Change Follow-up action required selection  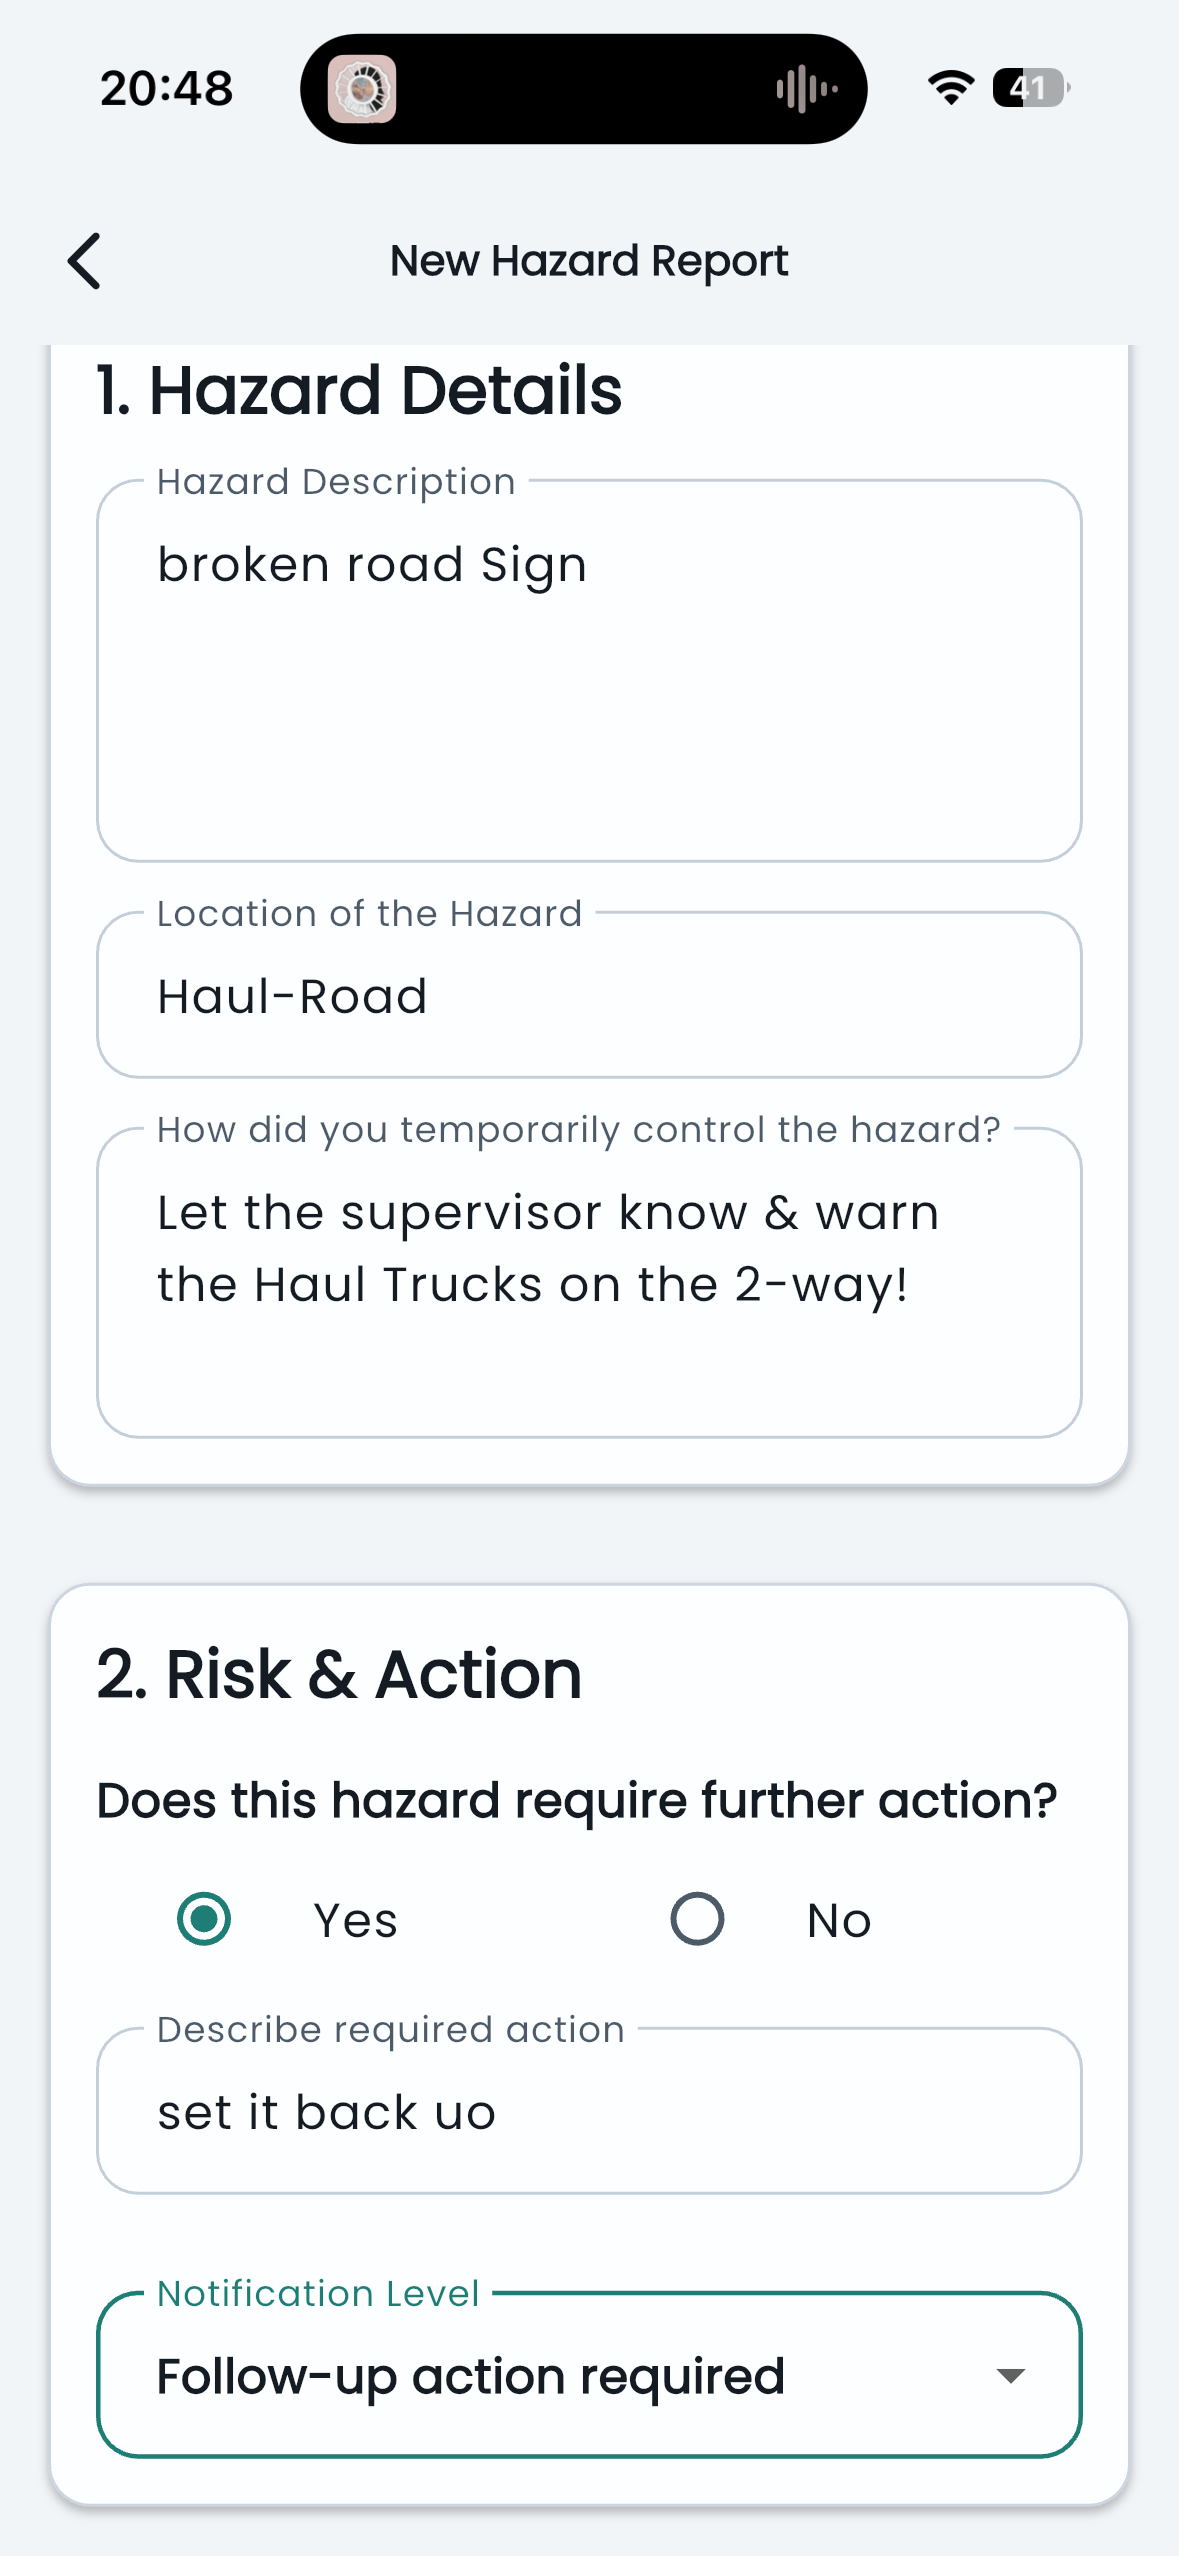(x=588, y=2376)
